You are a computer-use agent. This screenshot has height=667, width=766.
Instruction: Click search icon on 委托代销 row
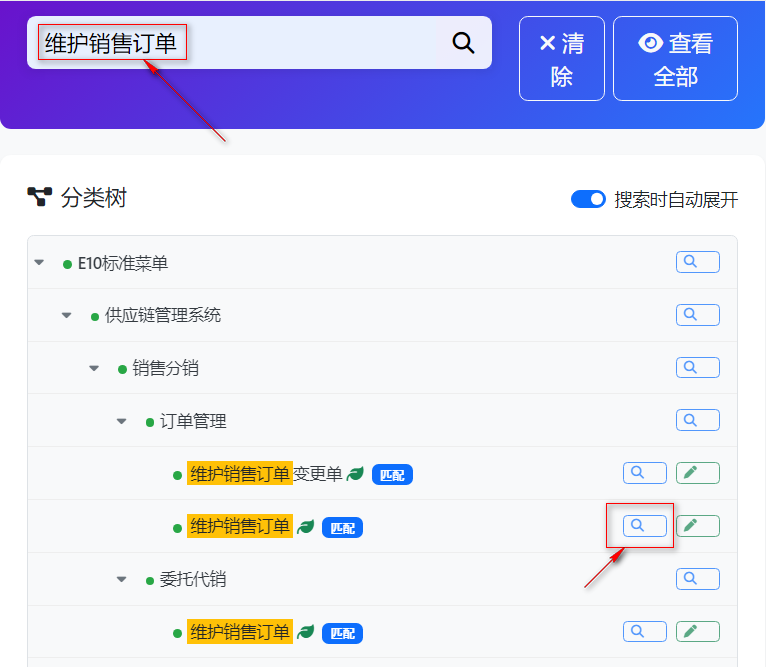pos(697,578)
